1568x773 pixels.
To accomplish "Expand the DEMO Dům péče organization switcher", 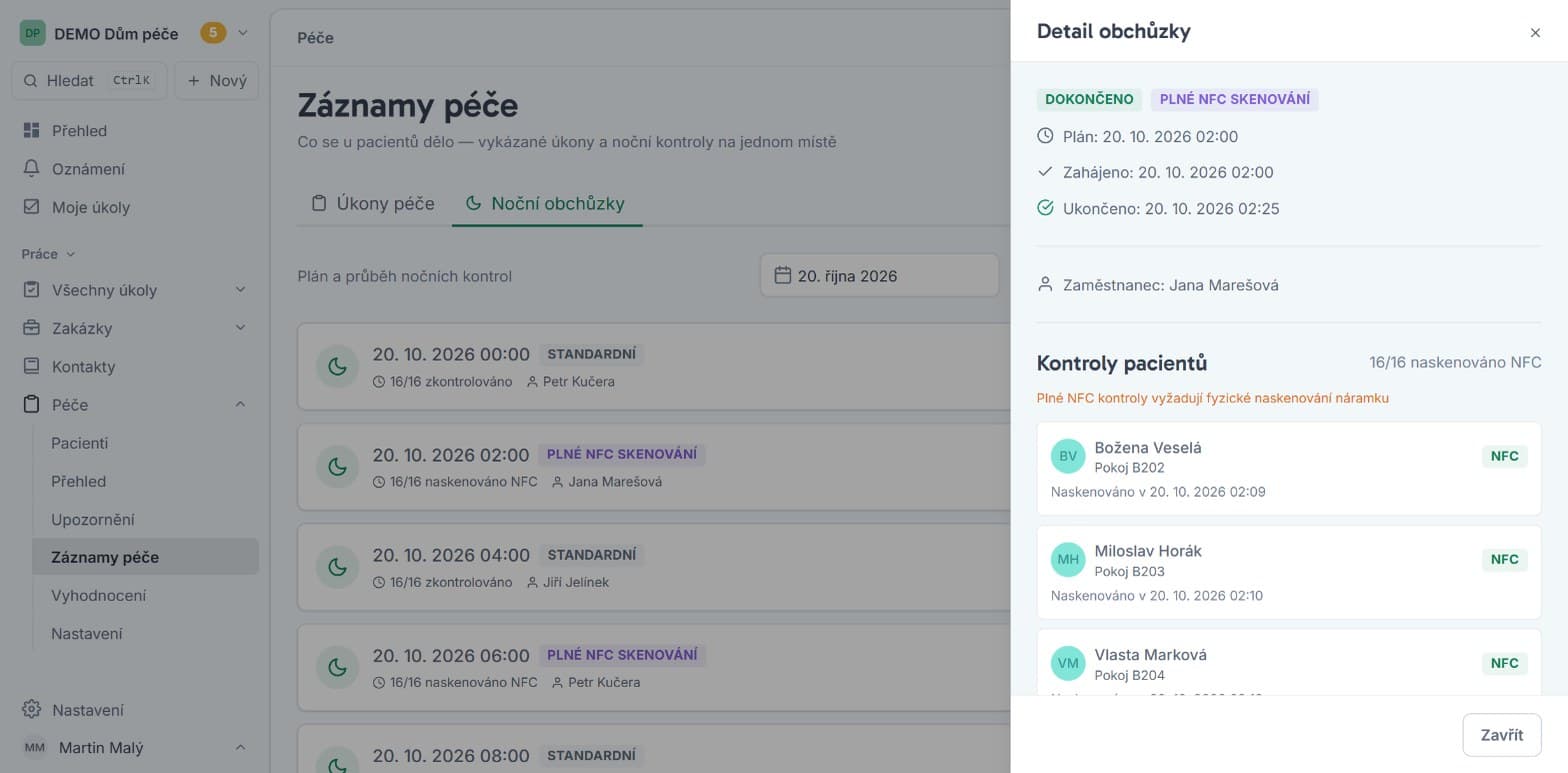I will [x=243, y=33].
